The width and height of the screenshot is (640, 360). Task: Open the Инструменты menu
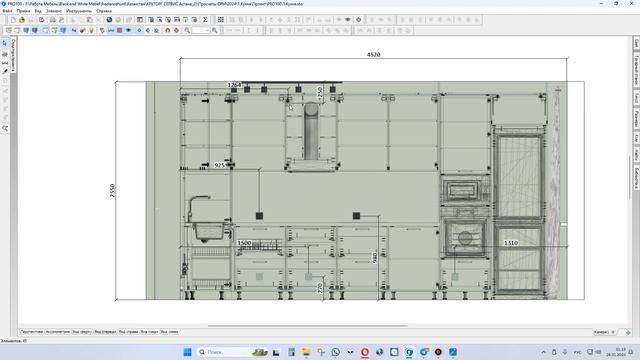tap(79, 11)
